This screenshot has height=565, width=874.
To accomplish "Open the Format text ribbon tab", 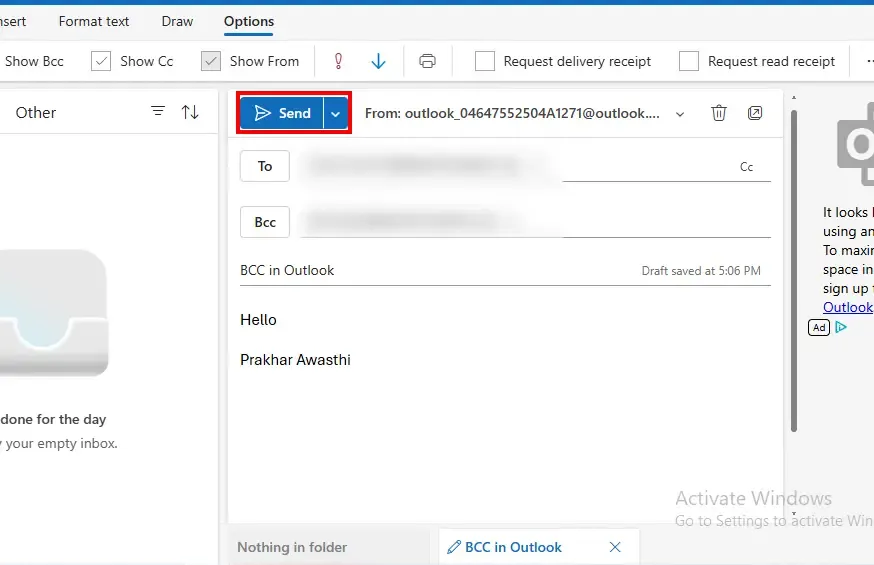I will 94,21.
